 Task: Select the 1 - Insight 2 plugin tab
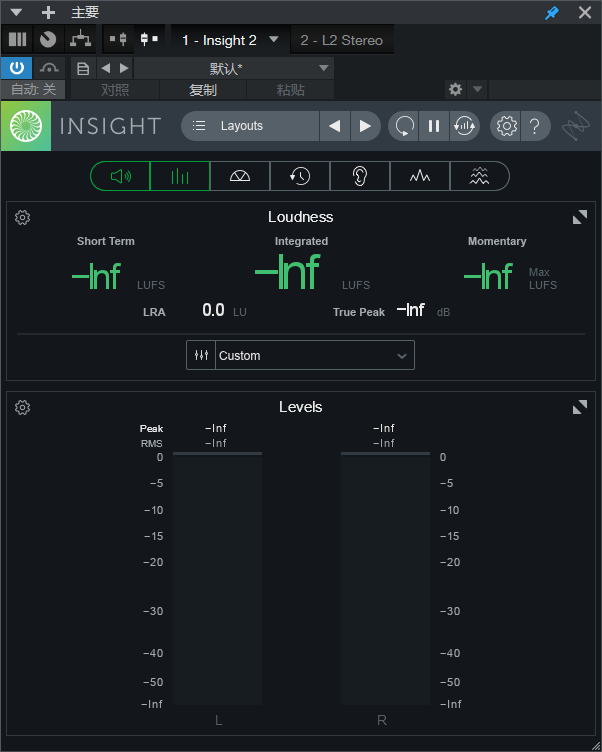219,40
